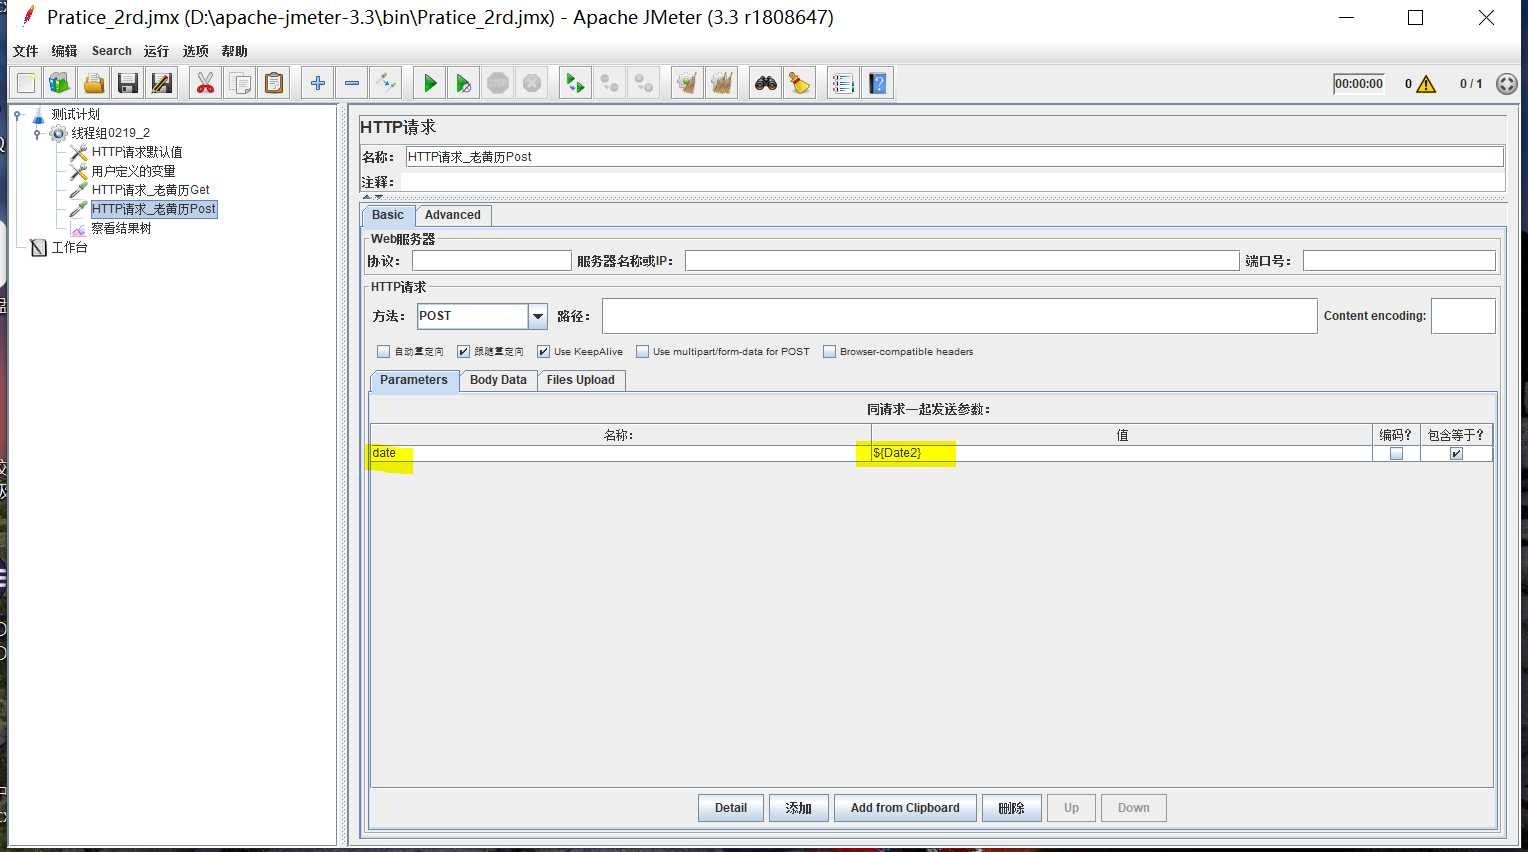Toggle the Use KeepAlive checkbox
The width and height of the screenshot is (1528, 852).
[543, 351]
